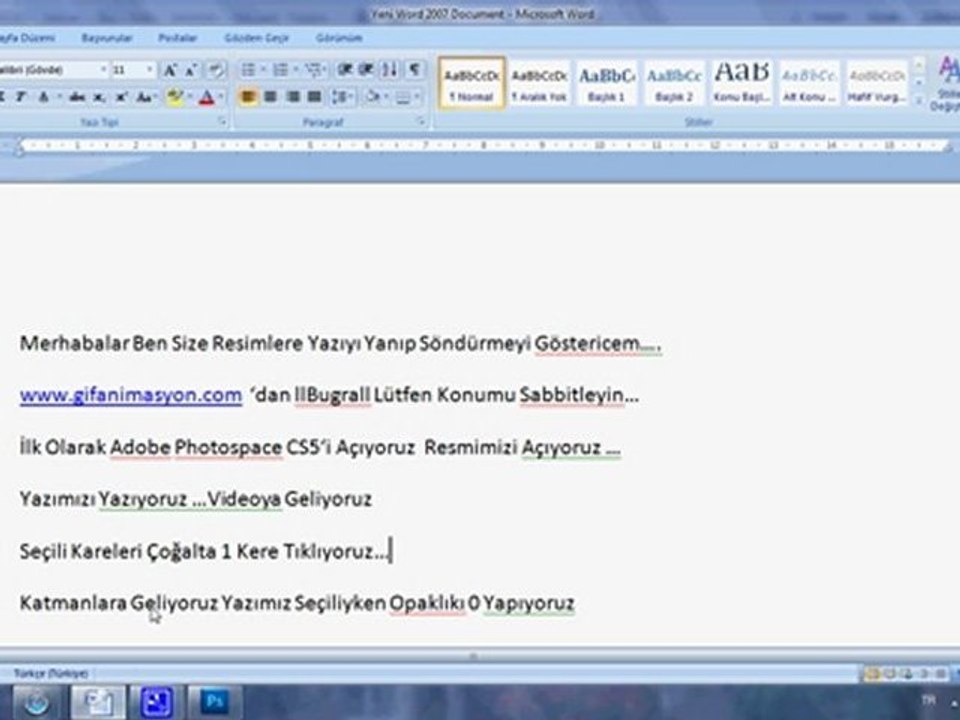The width and height of the screenshot is (960, 720).
Task: Clear formatting with the eraser icon
Action: [215, 70]
